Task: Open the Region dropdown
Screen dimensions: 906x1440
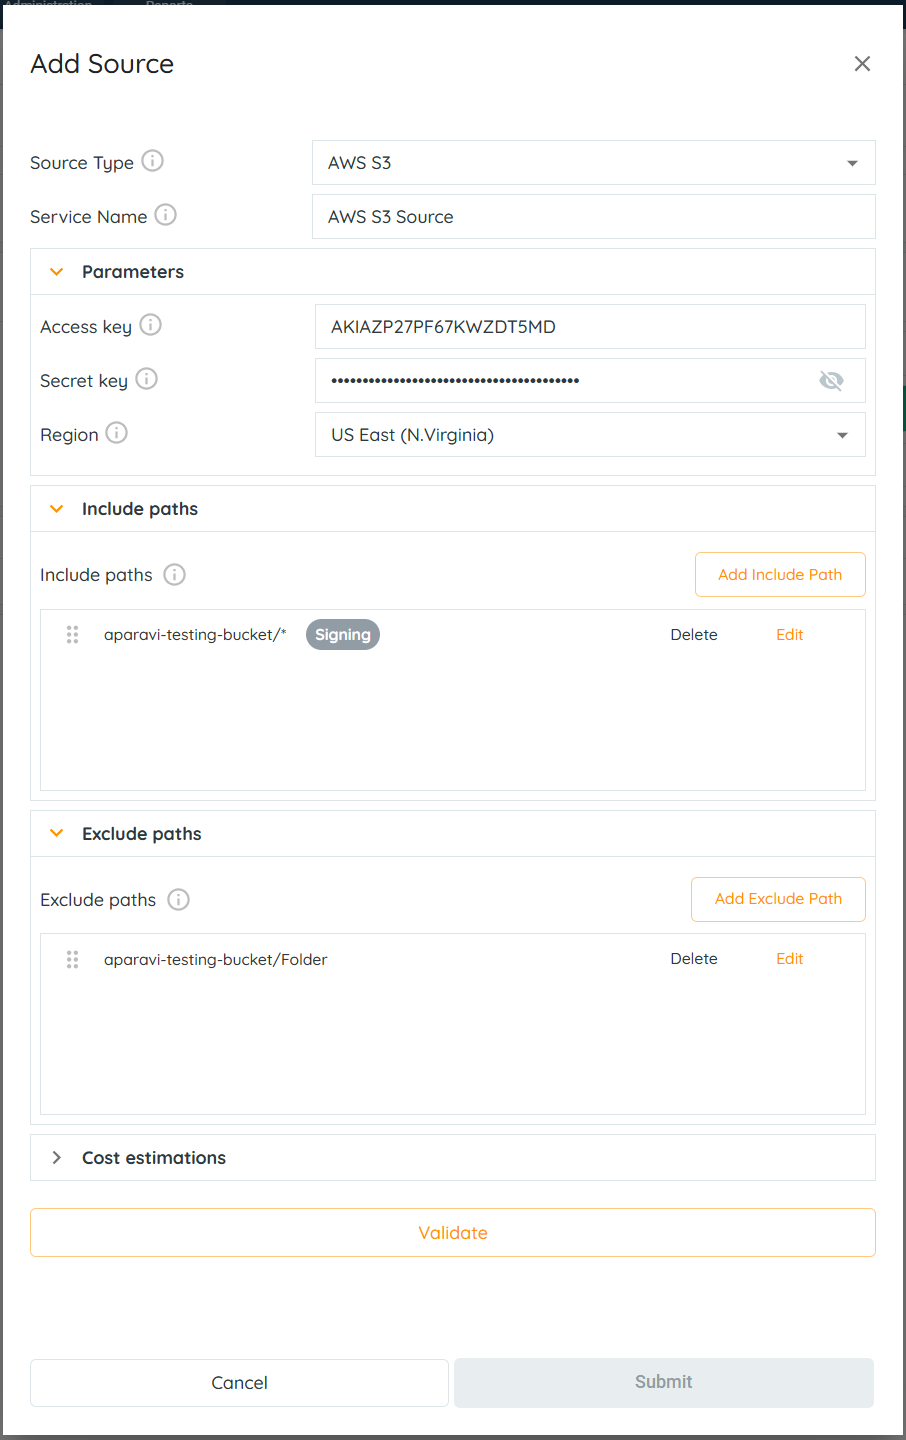Action: [x=590, y=435]
